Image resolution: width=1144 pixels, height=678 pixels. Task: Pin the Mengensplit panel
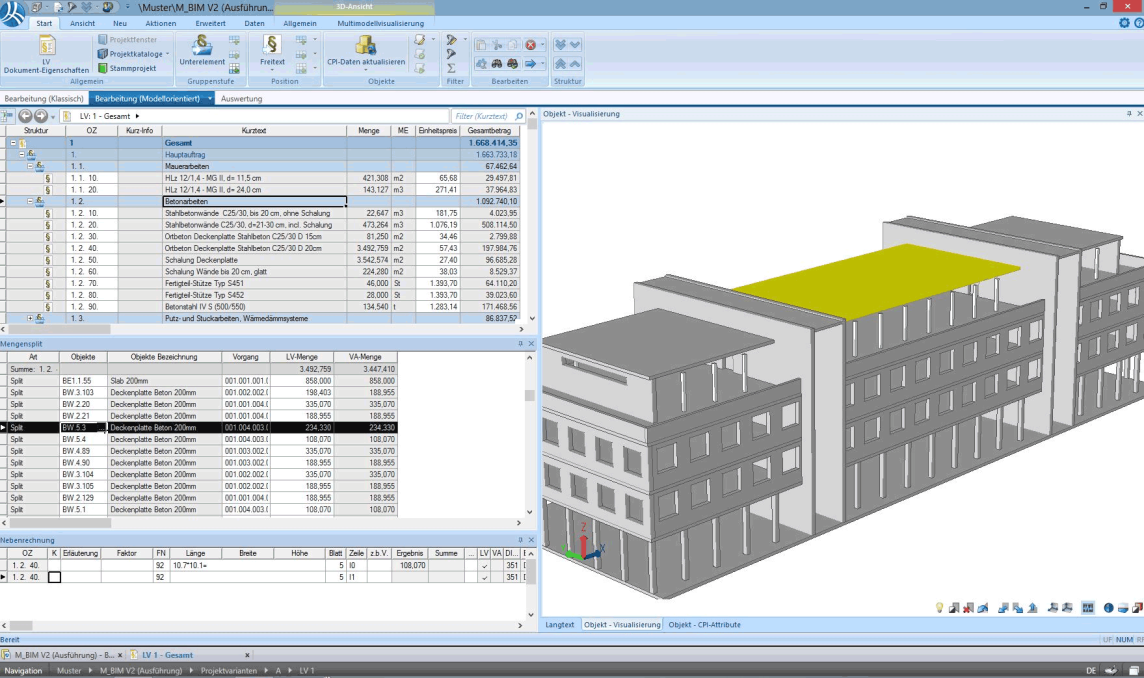(x=520, y=344)
